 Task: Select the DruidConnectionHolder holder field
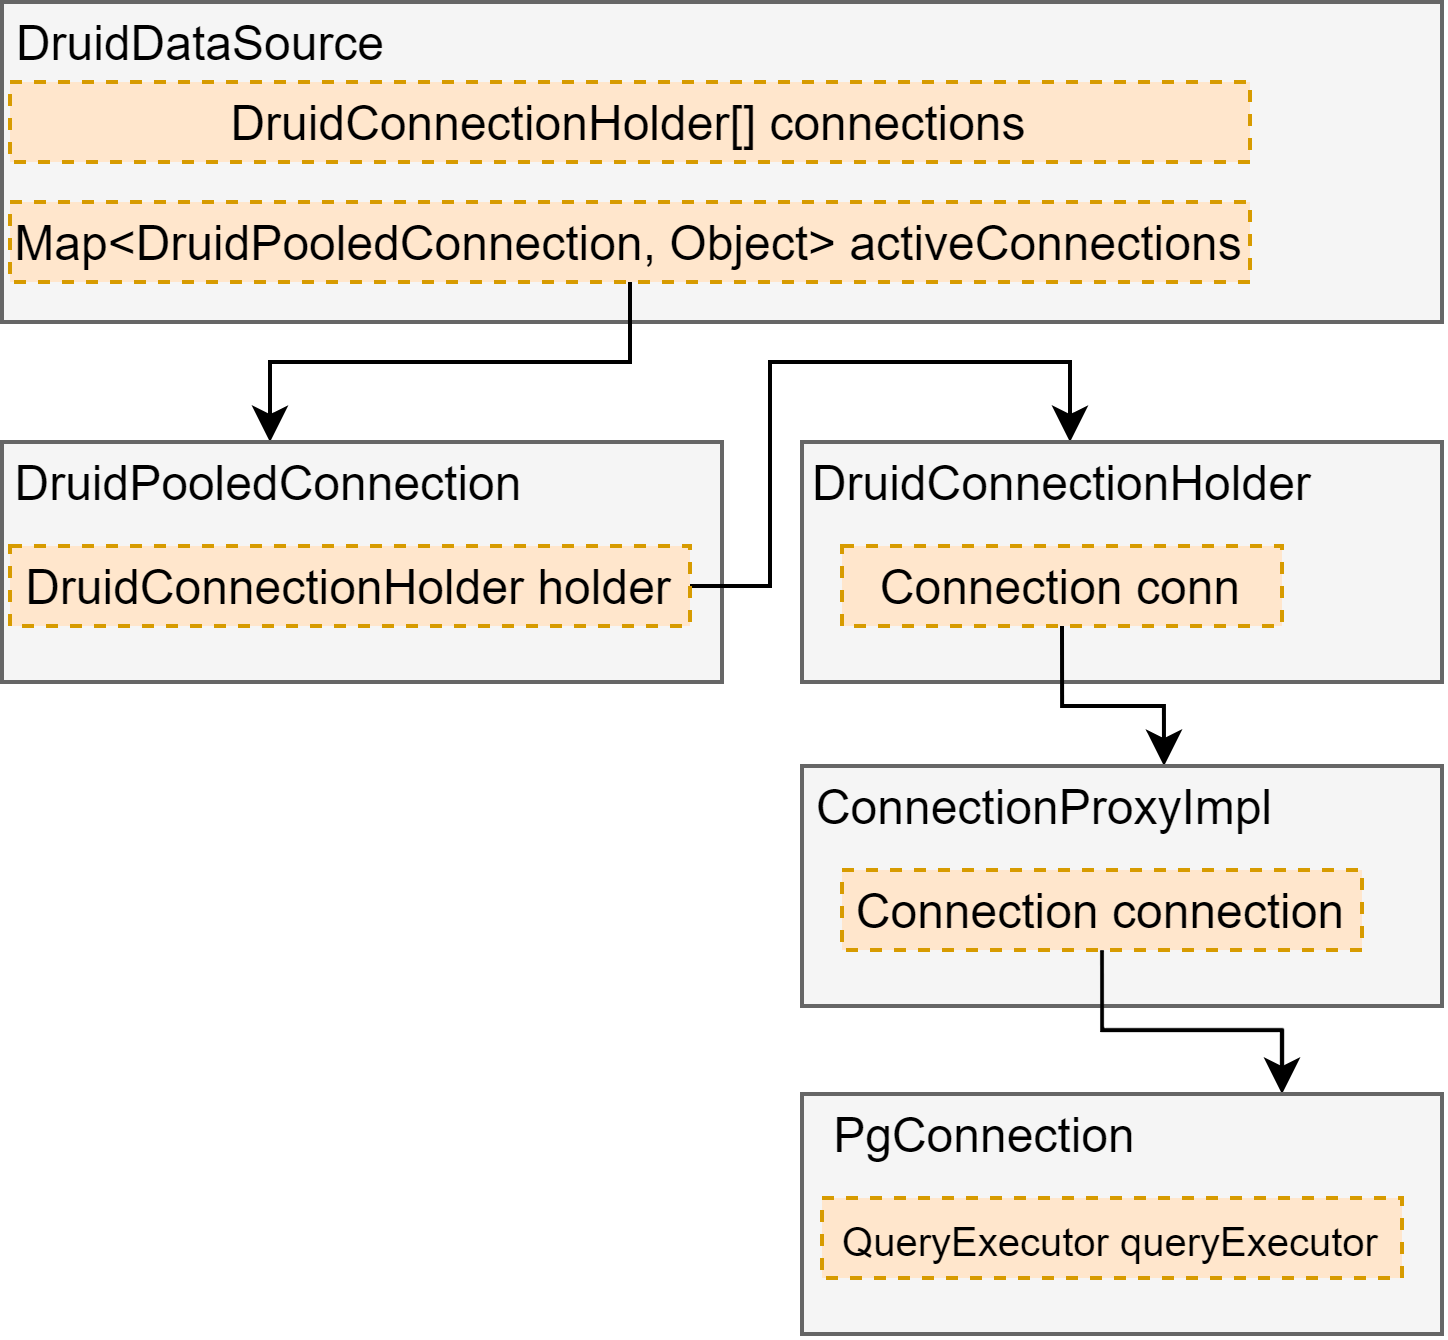click(350, 586)
